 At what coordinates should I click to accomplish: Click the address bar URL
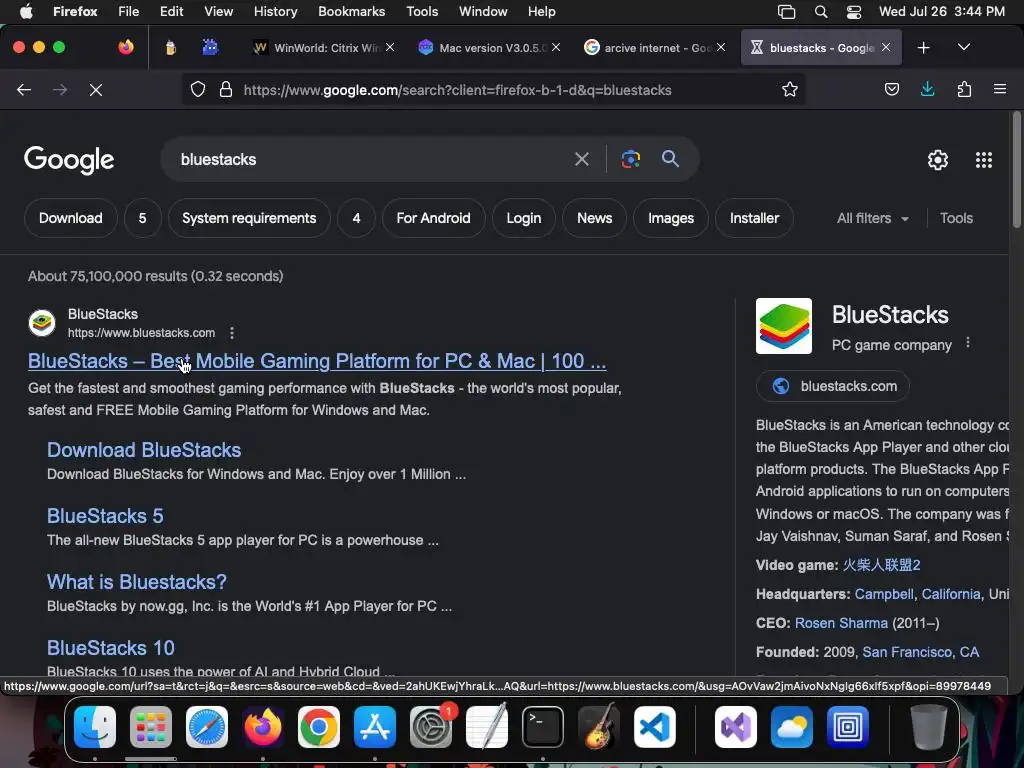(457, 90)
